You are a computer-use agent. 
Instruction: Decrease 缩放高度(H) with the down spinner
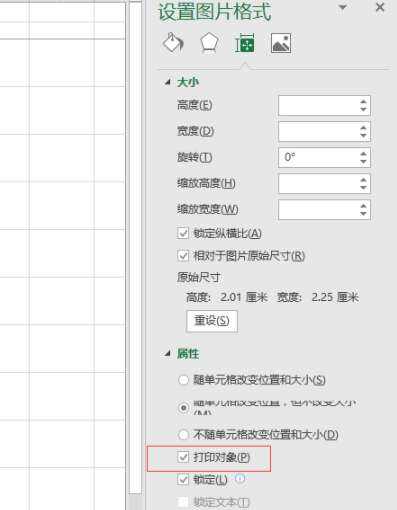tap(363, 188)
